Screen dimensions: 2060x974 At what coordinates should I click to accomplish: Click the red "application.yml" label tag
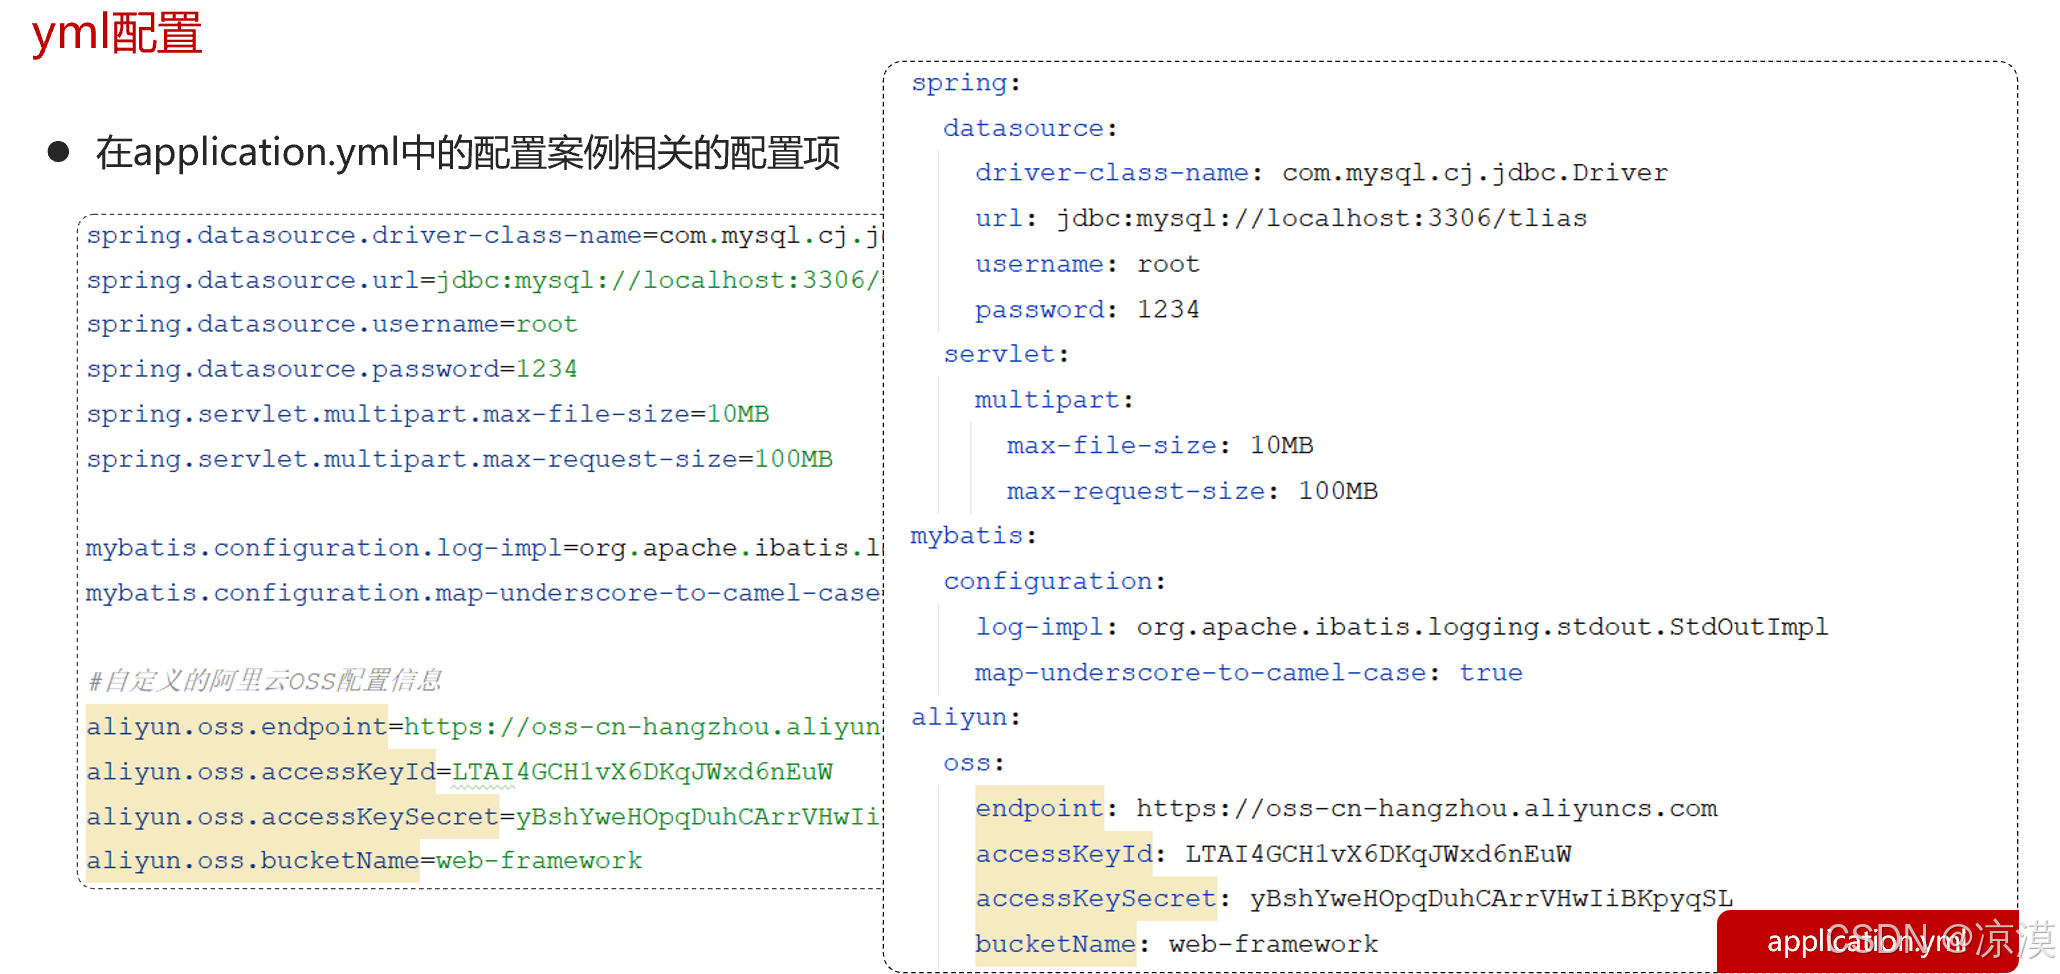click(x=1862, y=942)
